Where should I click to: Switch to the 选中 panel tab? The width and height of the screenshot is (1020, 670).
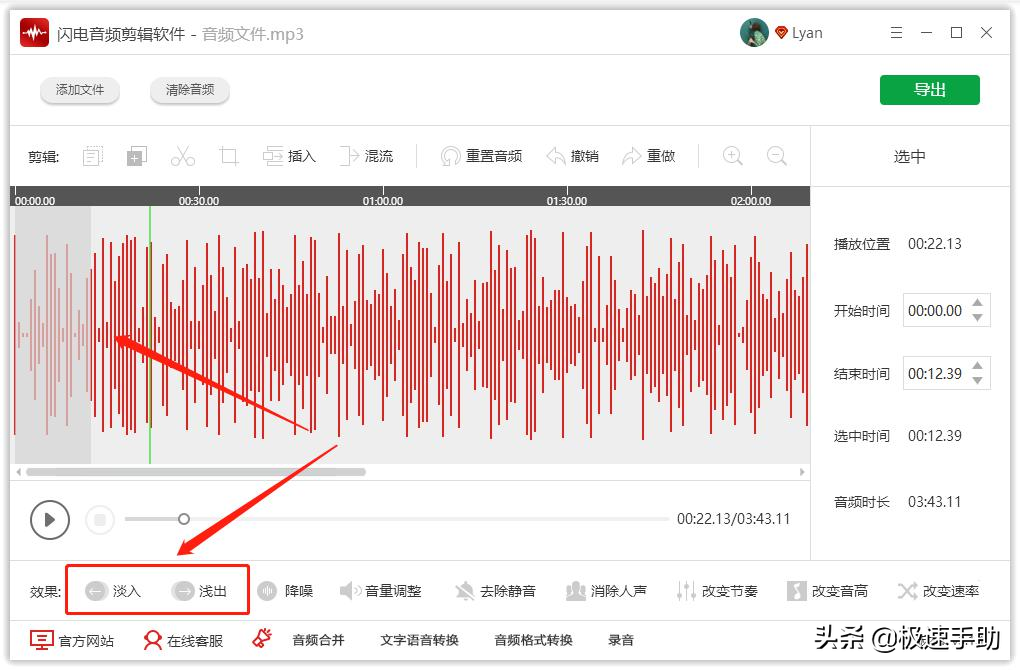(908, 156)
